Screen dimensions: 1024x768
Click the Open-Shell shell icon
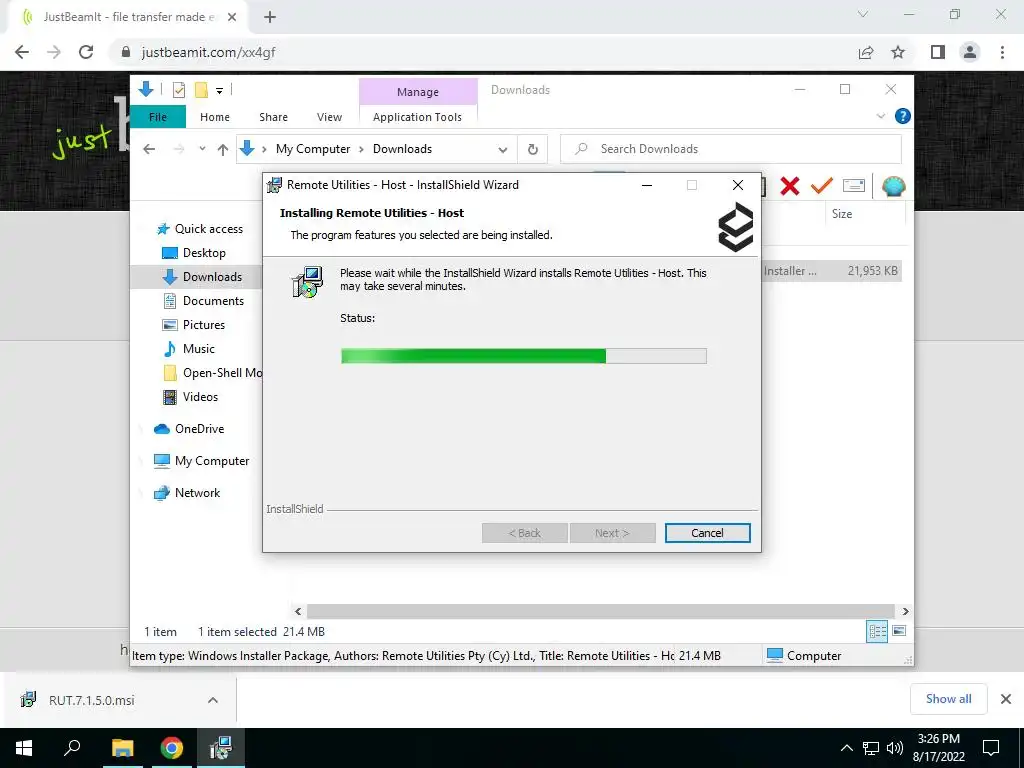coord(893,186)
